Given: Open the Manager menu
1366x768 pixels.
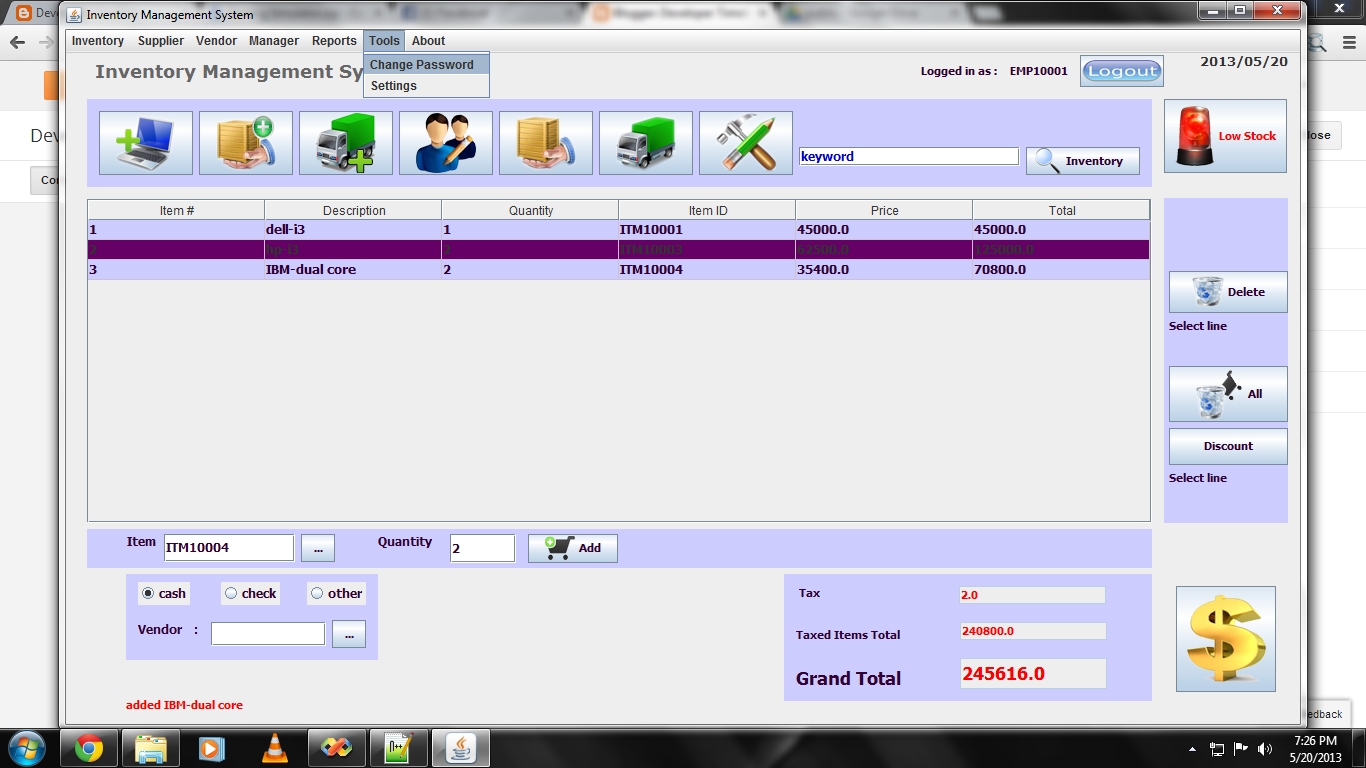Looking at the screenshot, I should (274, 41).
